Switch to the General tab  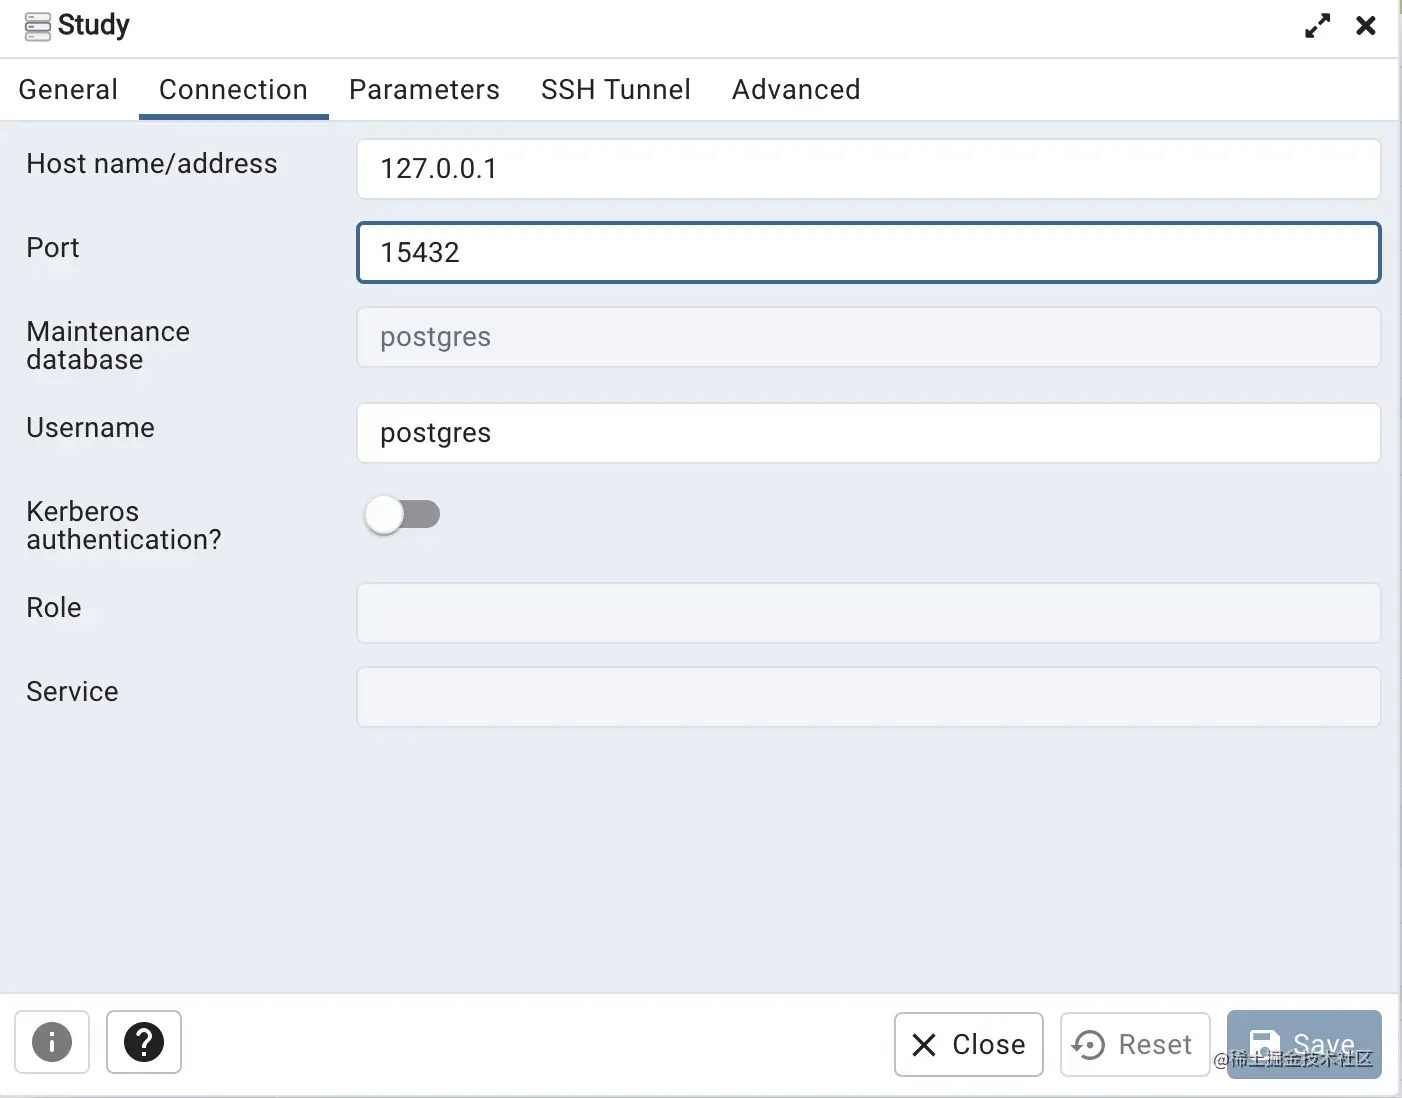coord(68,90)
